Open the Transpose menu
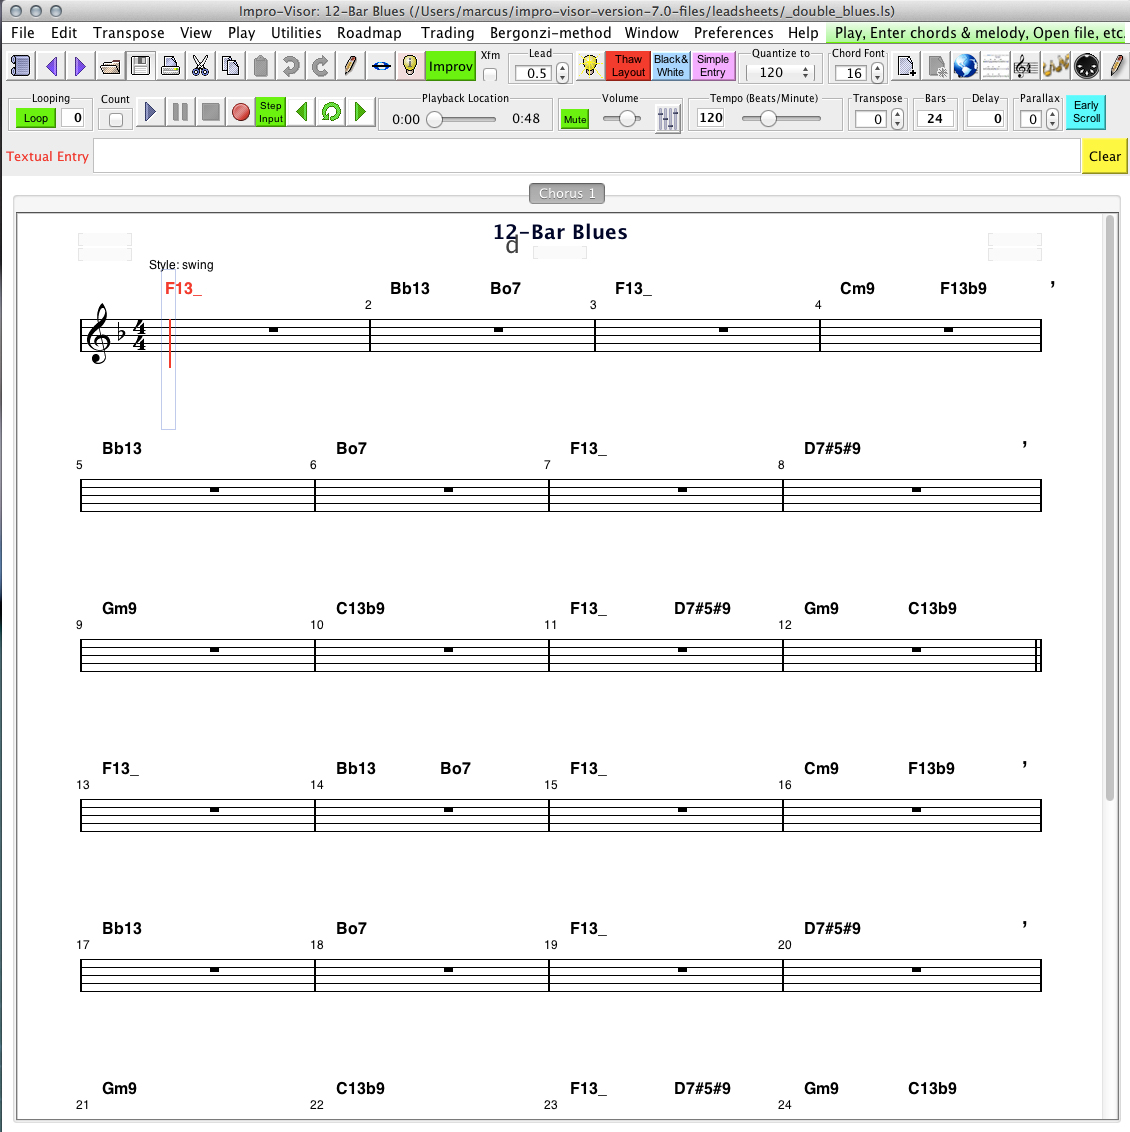 [x=129, y=33]
